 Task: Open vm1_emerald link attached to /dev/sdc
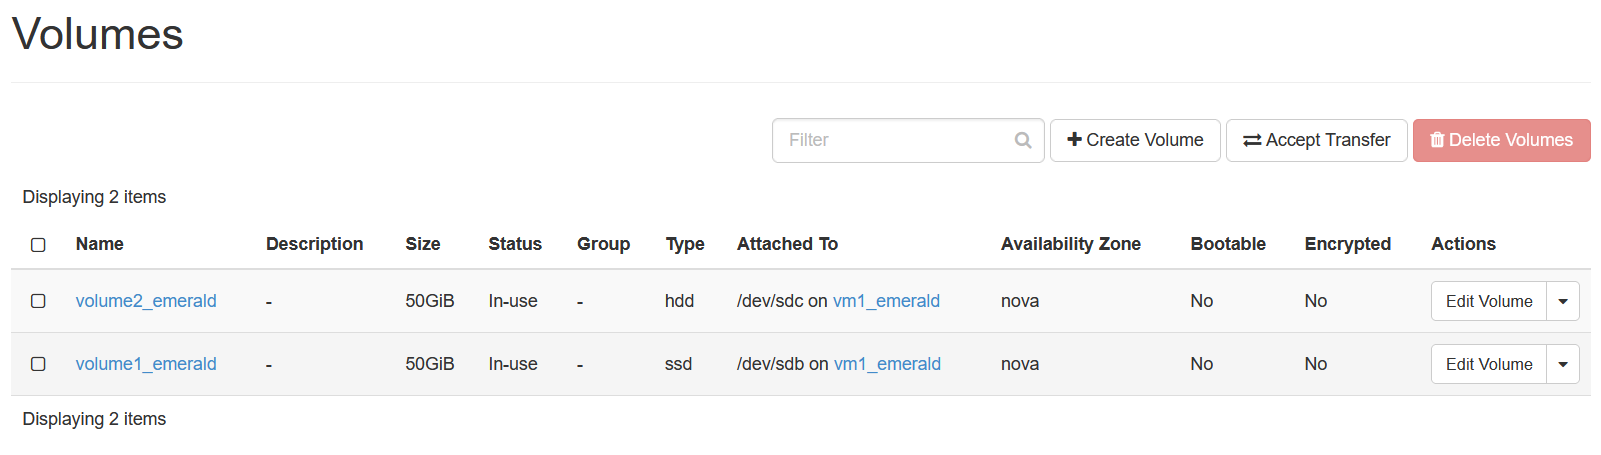886,301
